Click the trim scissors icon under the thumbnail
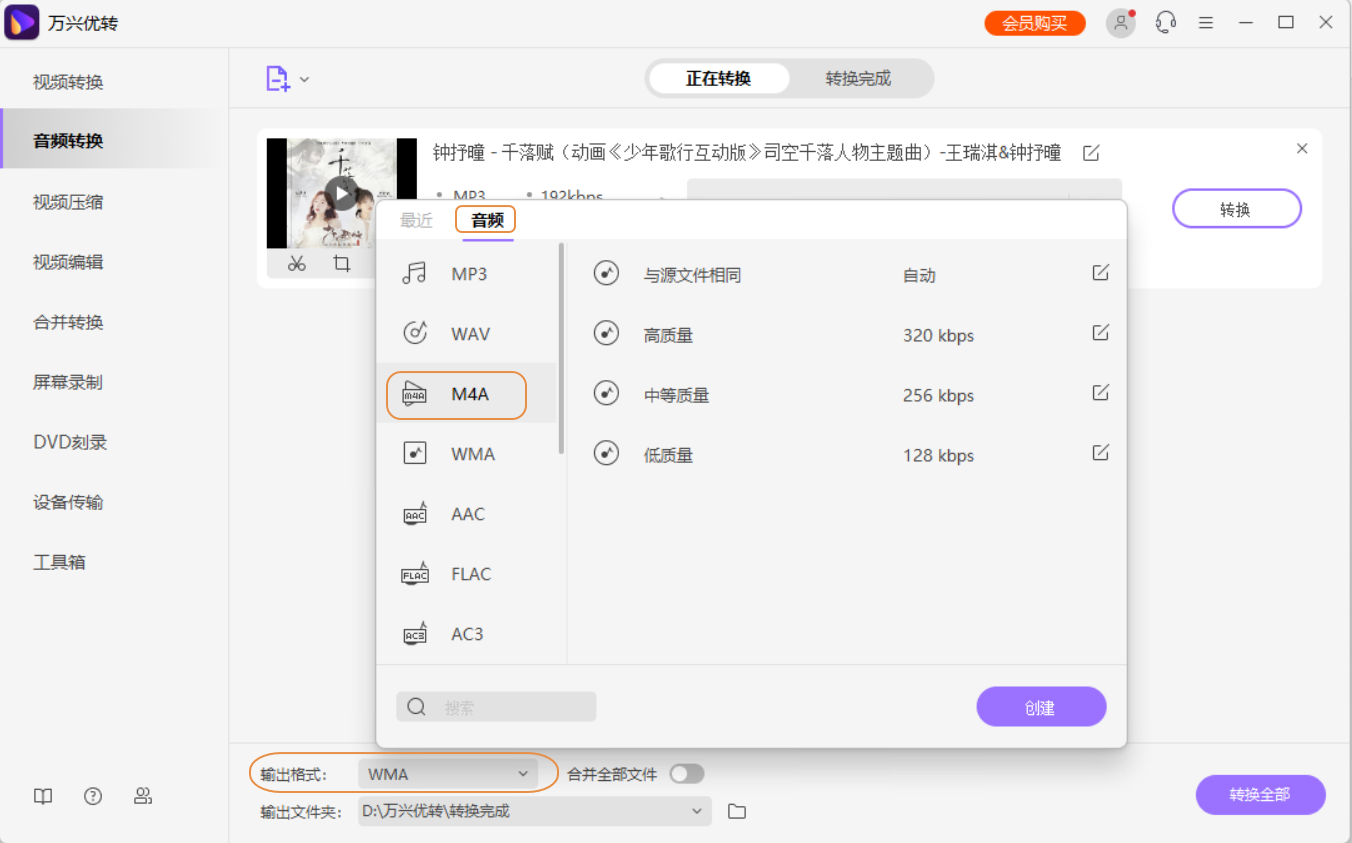This screenshot has width=1352, height=843. tap(296, 263)
